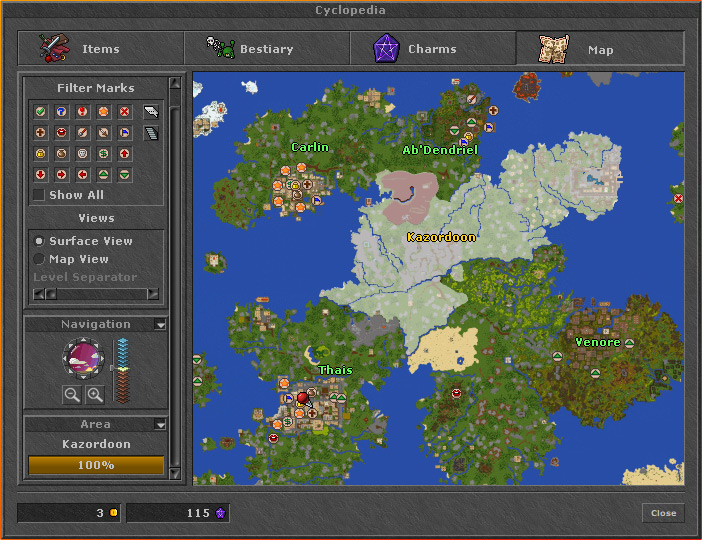Click the zoom out magnifier icon
This screenshot has width=702, height=540.
point(72,395)
